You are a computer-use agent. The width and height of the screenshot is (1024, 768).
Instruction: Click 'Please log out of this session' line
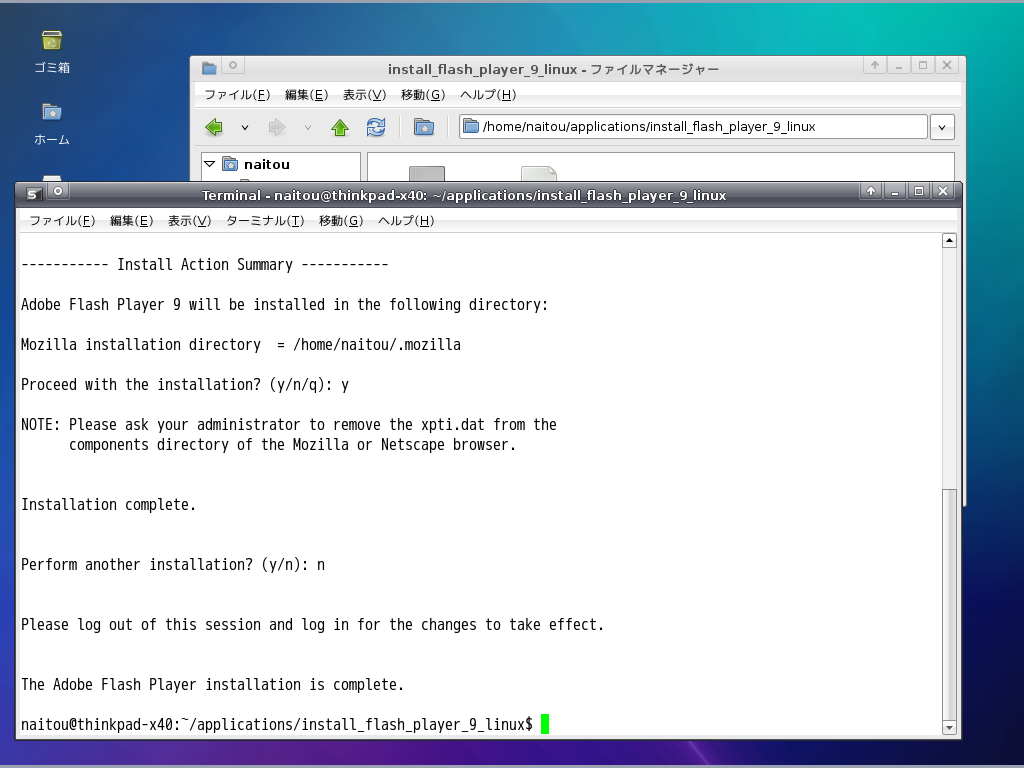pos(313,625)
